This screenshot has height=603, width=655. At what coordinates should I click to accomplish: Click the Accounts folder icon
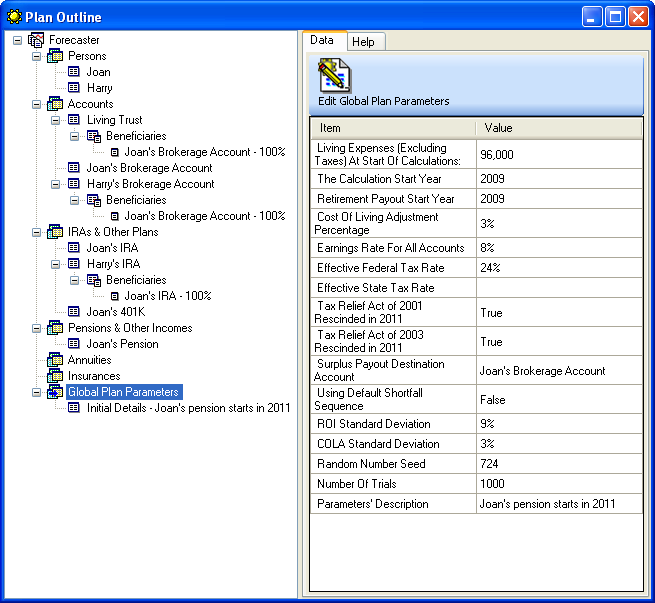tap(55, 104)
